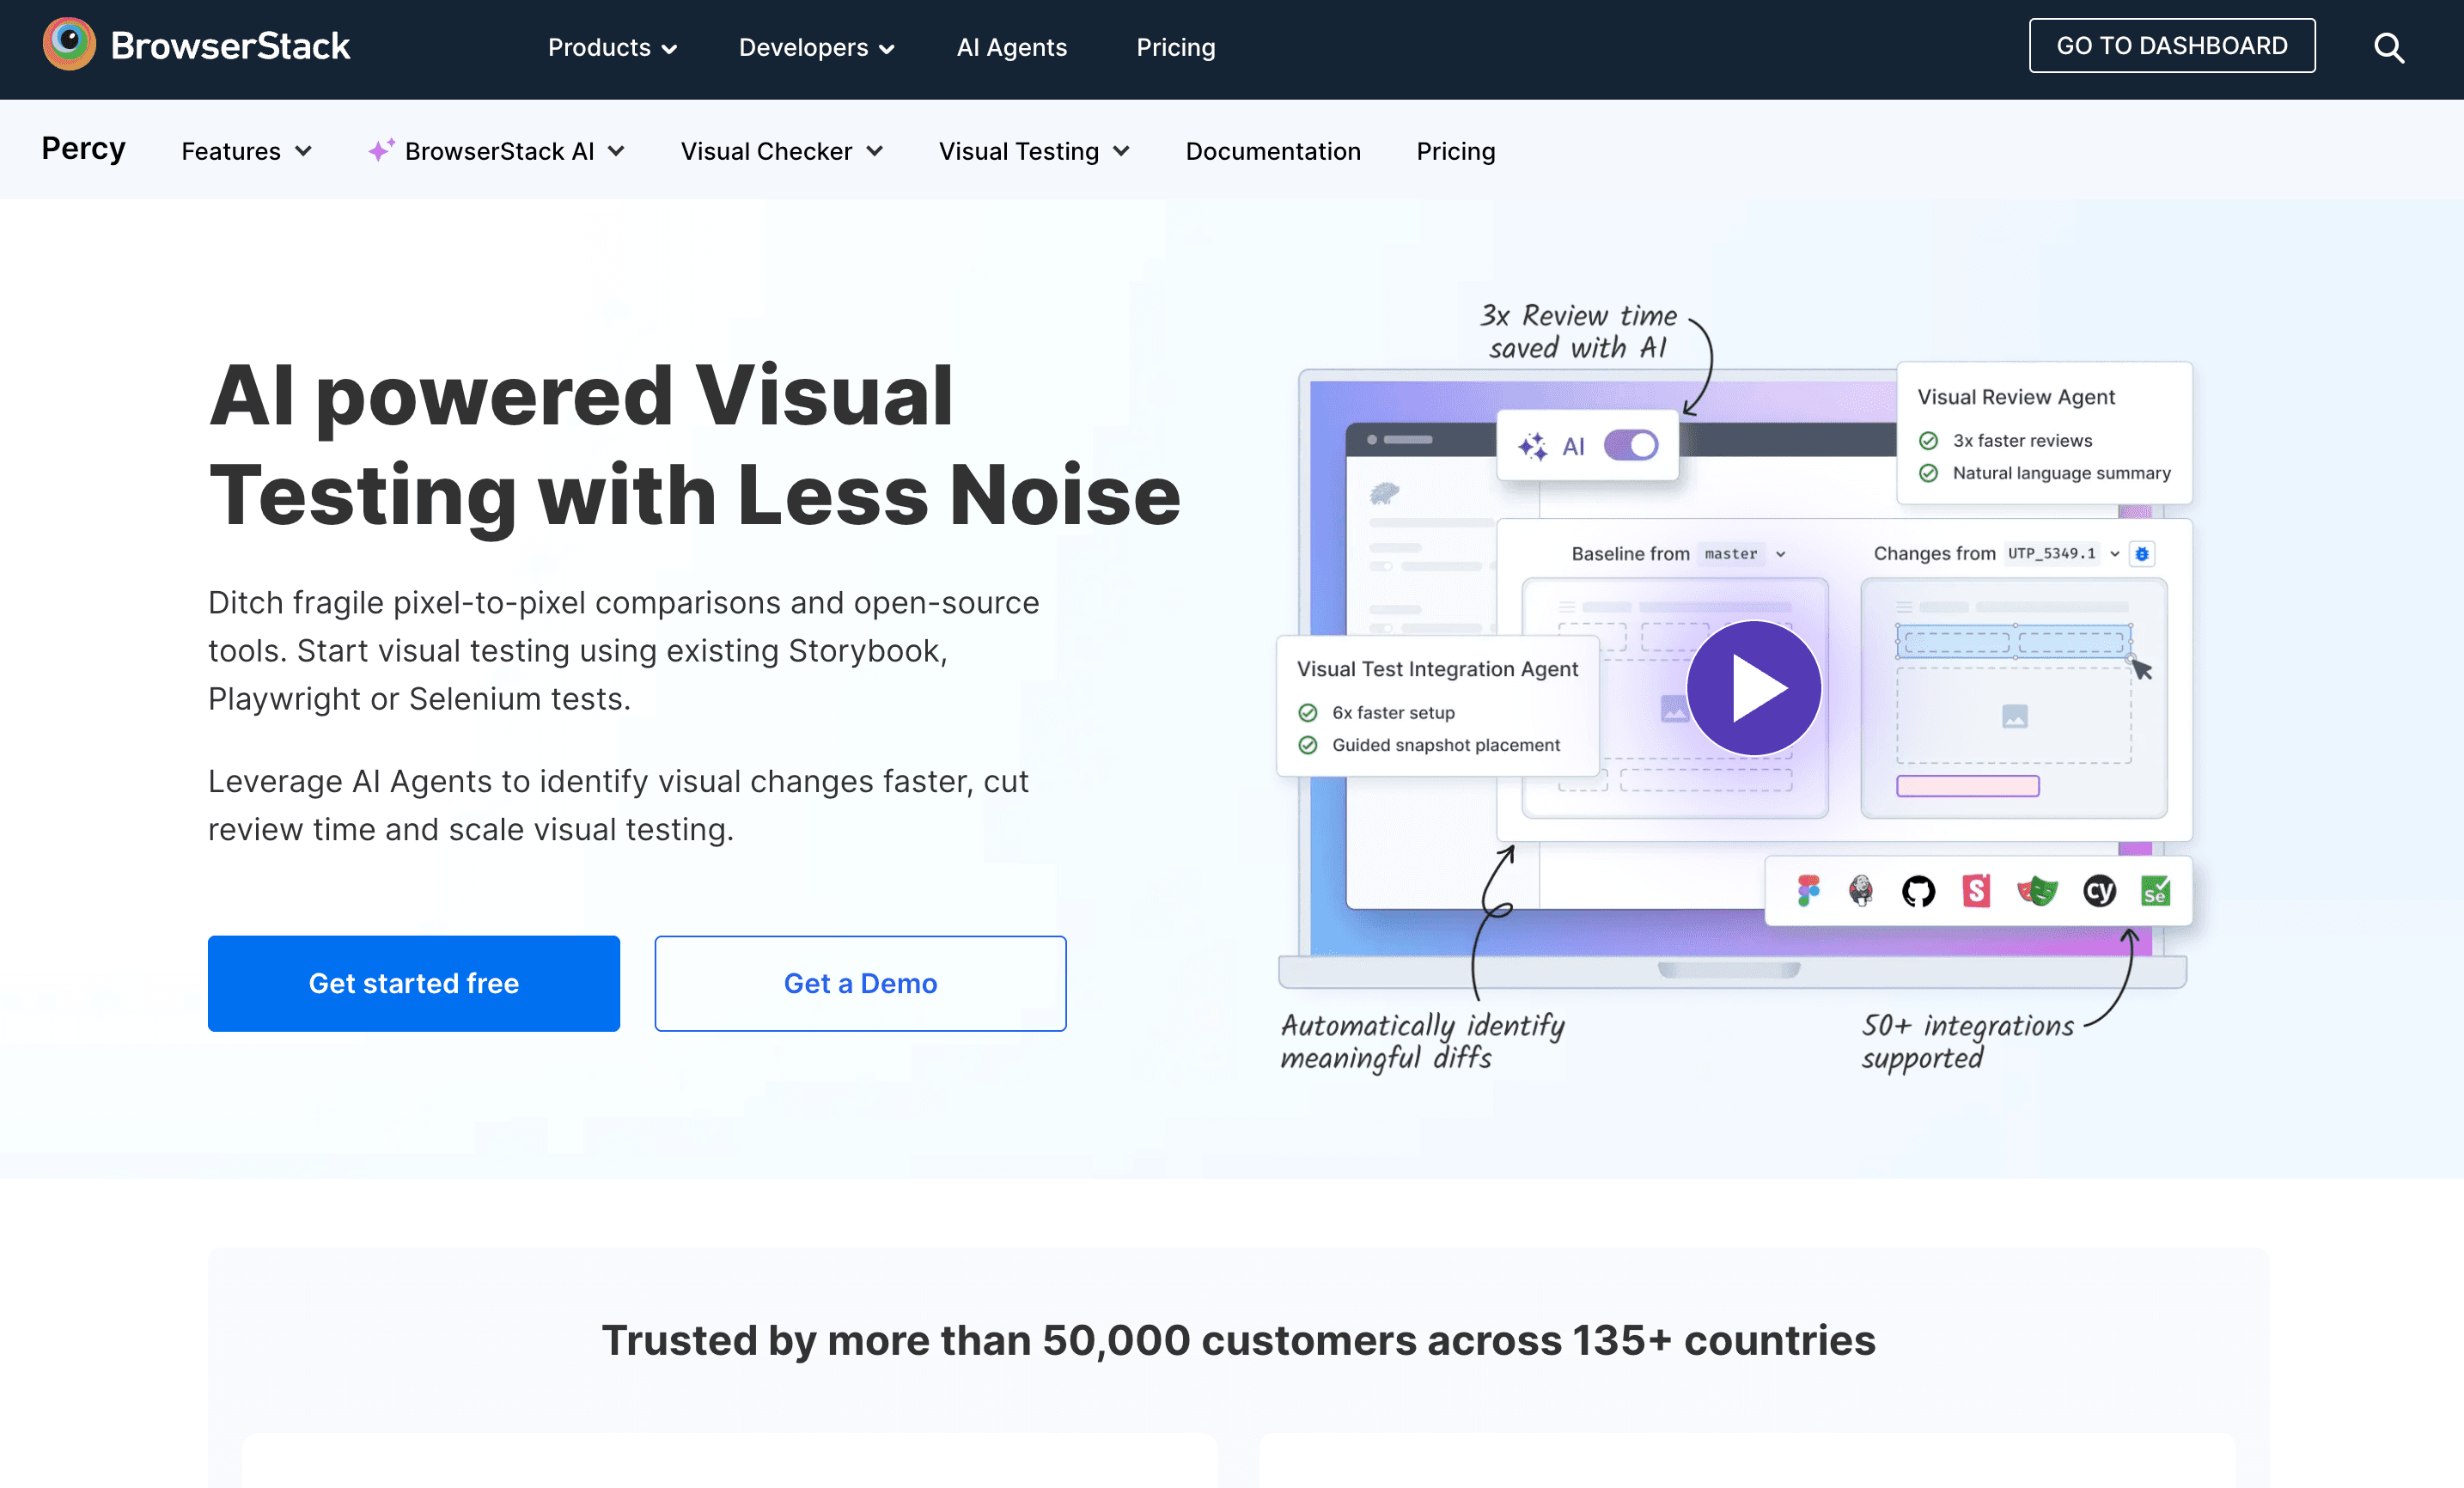Click the checkmark beside Guided snapshot placement
The height and width of the screenshot is (1488, 2464).
(x=1308, y=745)
